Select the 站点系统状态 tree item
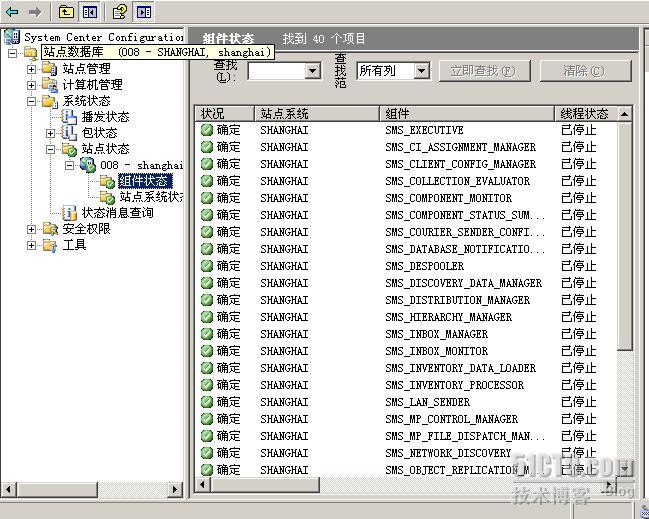Screen dimensions: 649x519 [151, 197]
